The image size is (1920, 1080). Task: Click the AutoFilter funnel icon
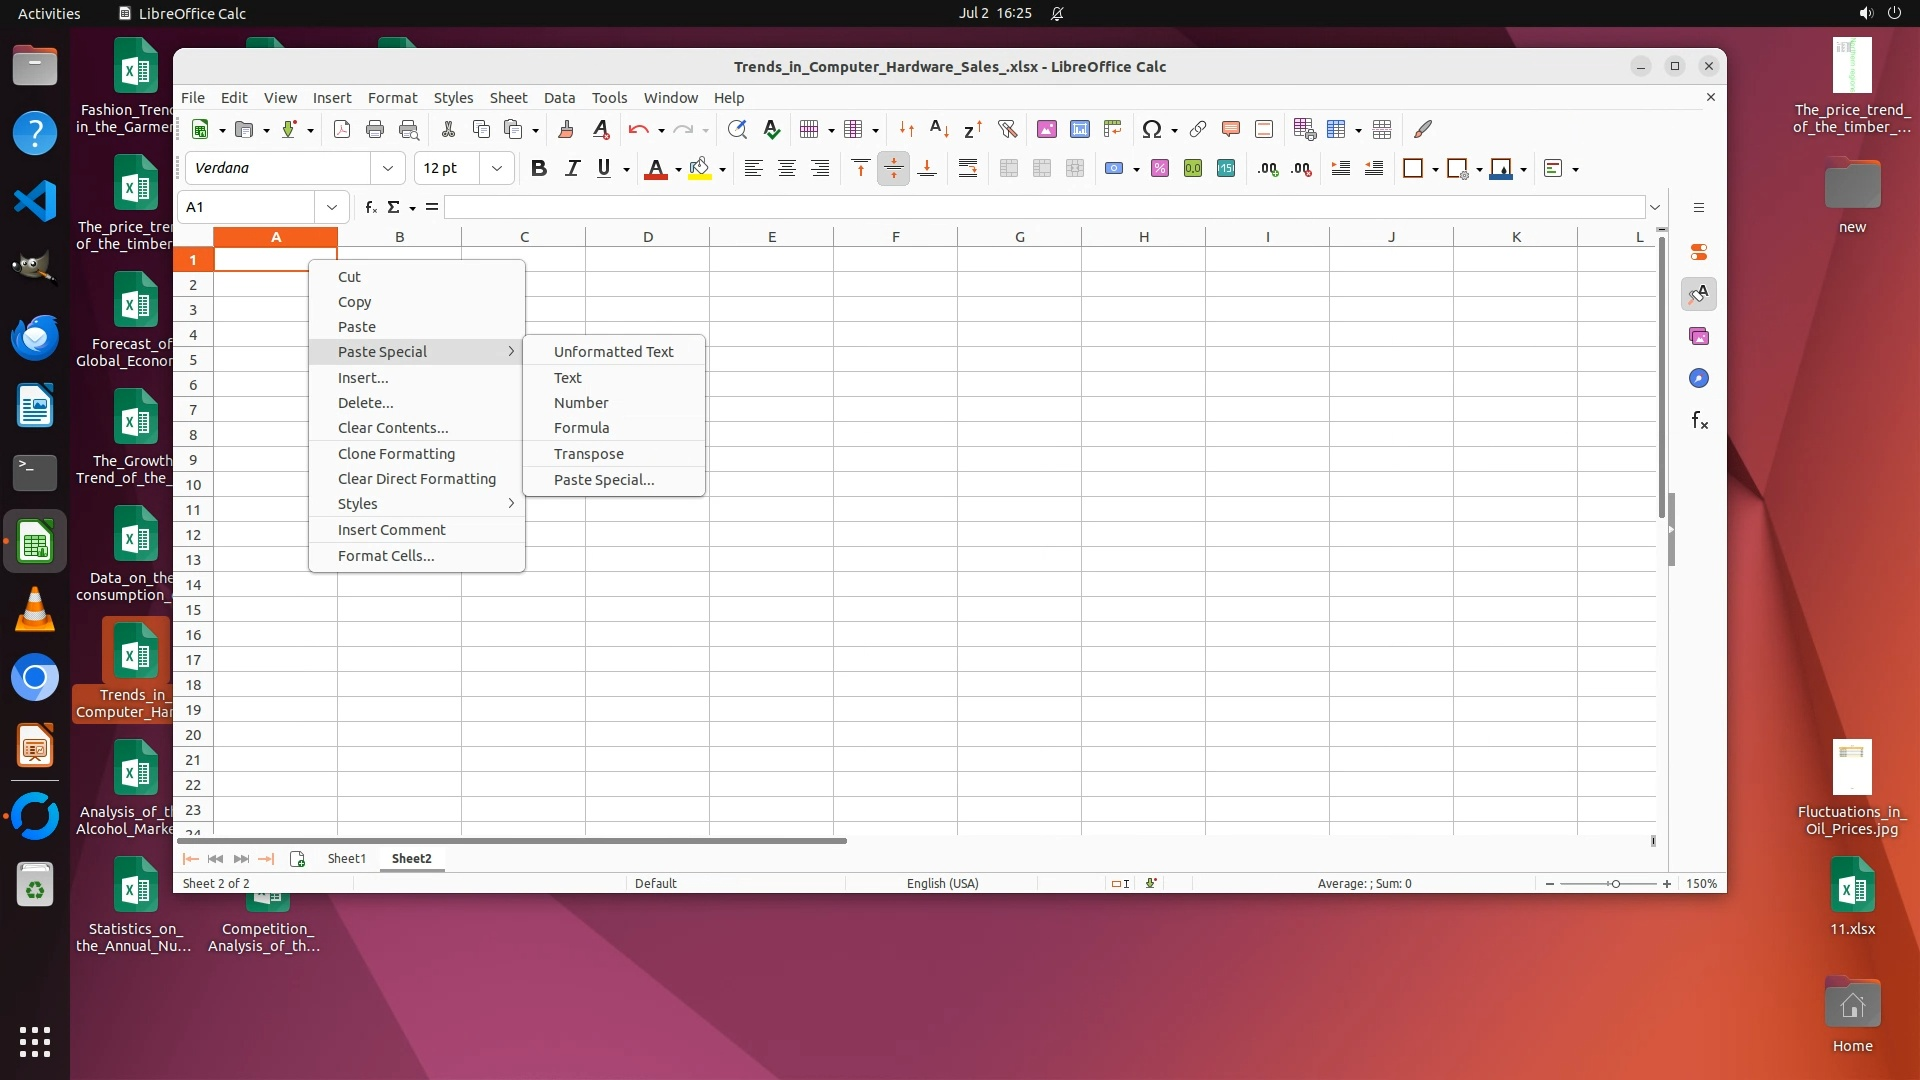1007,129
